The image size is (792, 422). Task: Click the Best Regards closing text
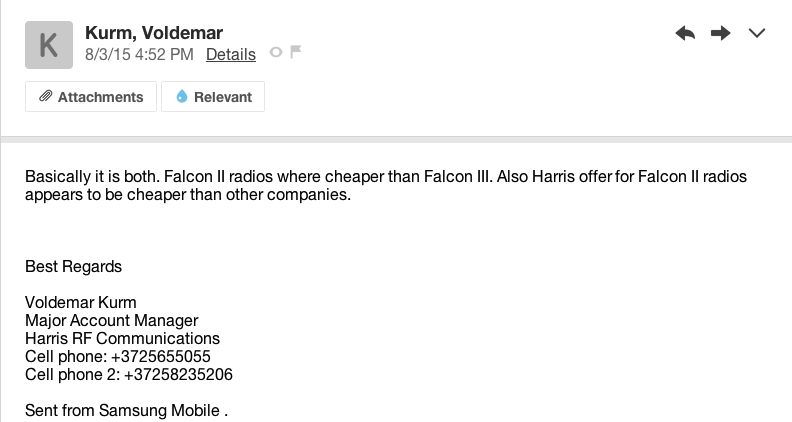coord(74,266)
